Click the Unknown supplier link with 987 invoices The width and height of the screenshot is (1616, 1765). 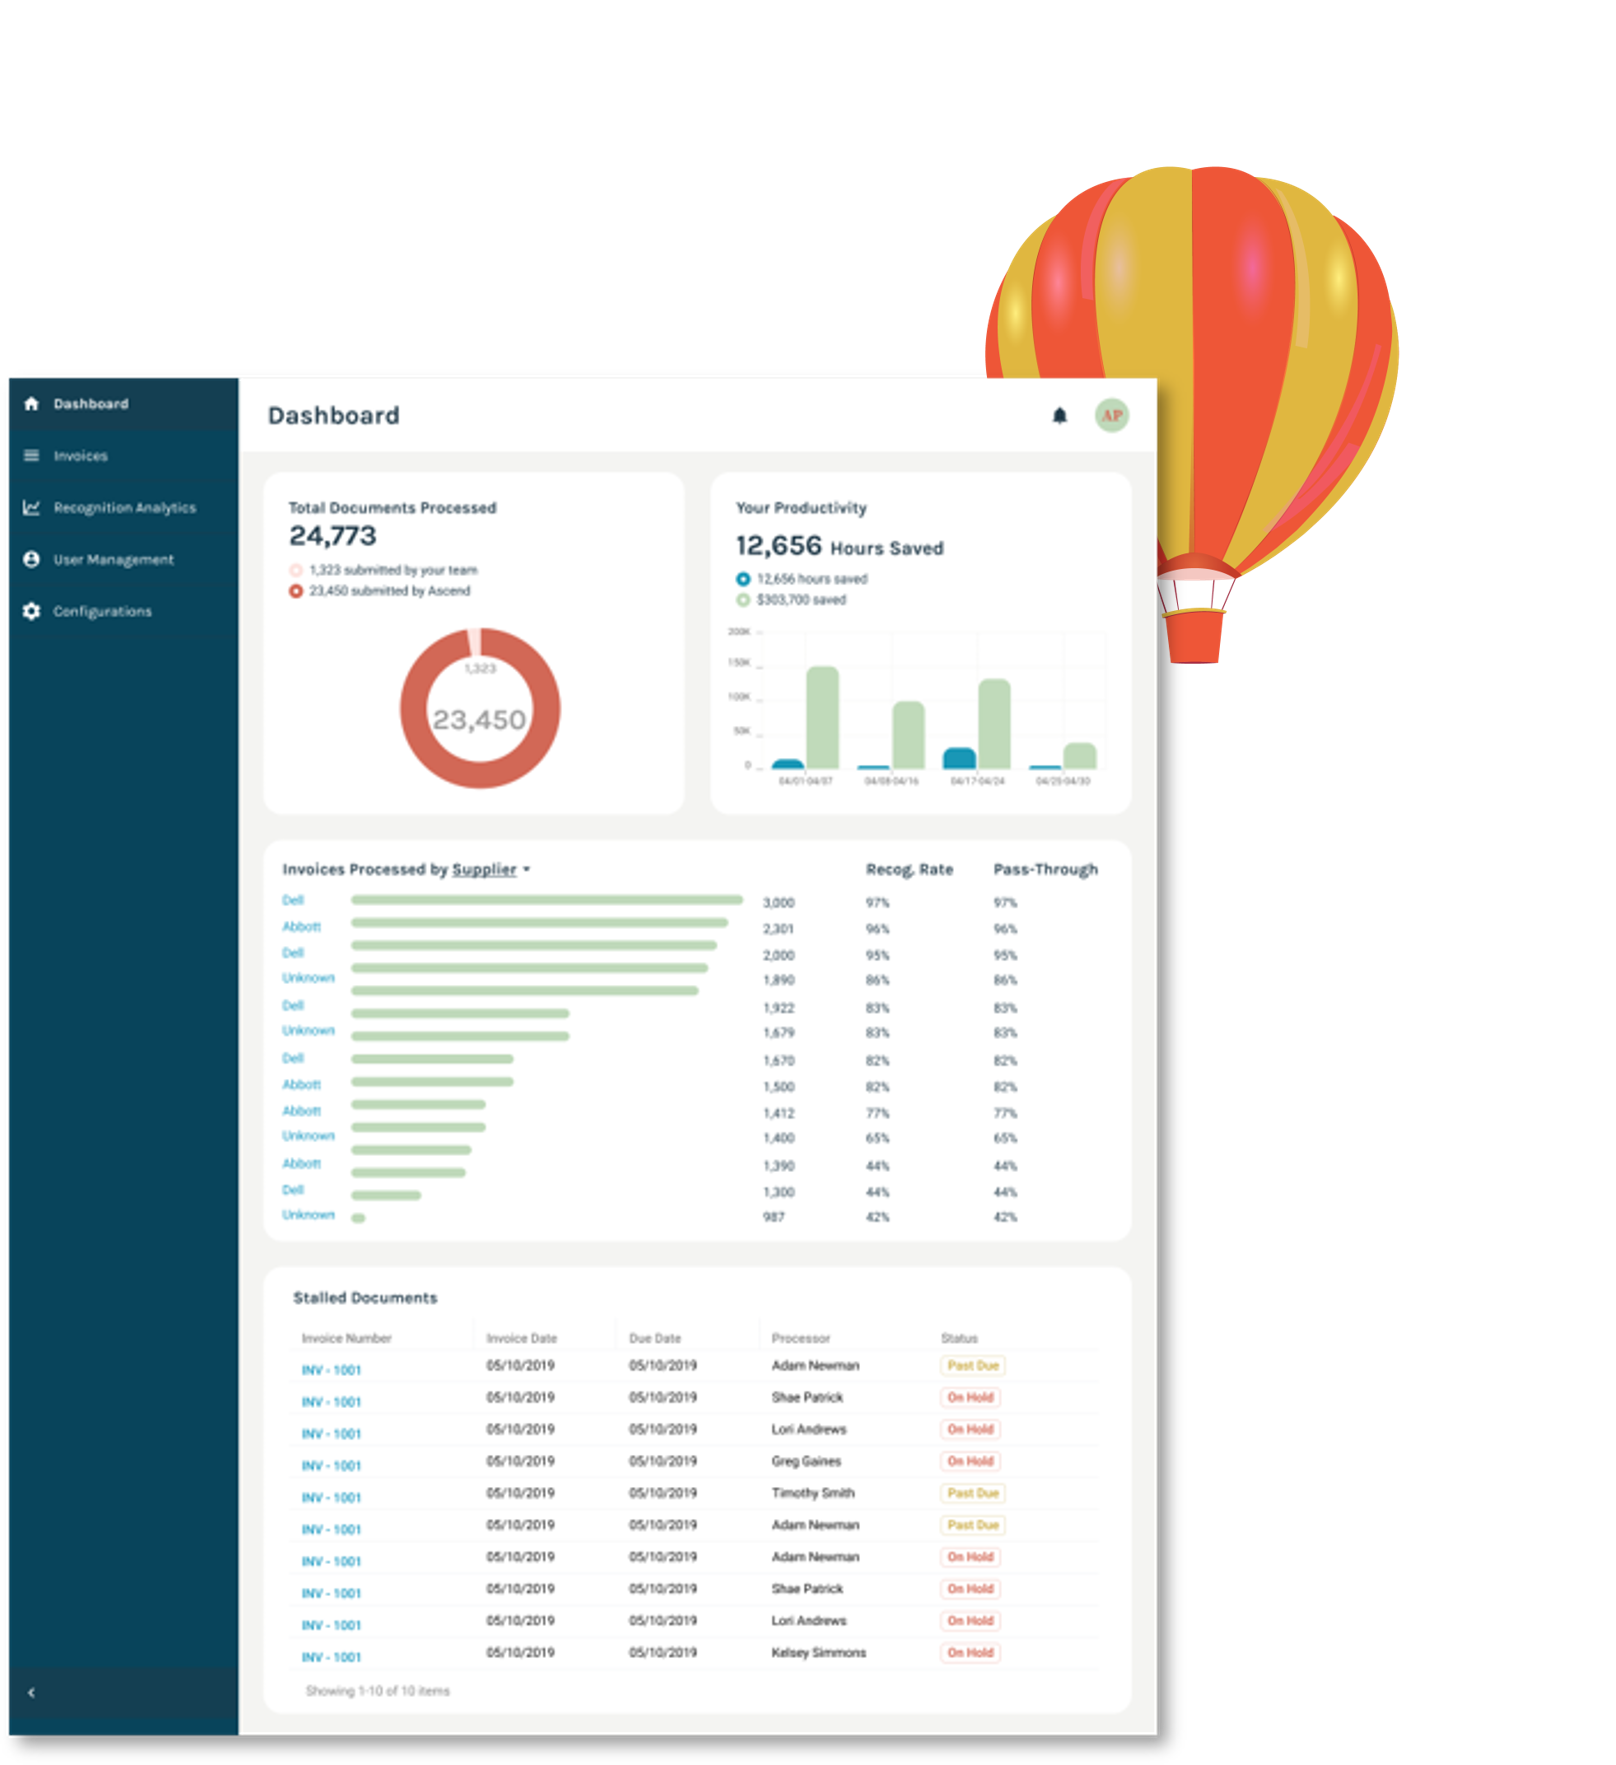click(308, 1215)
